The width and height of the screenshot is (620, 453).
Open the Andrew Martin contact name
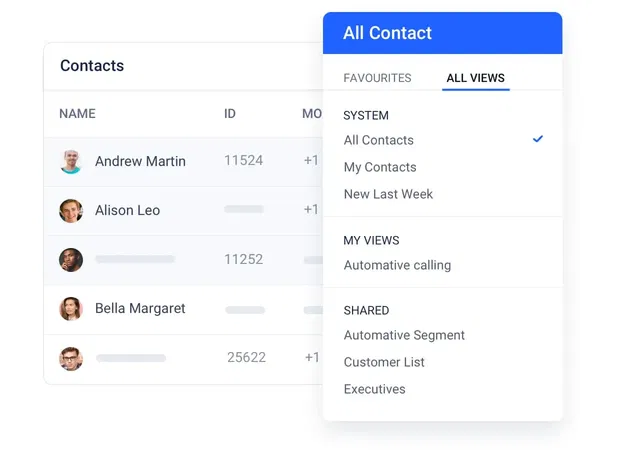[140, 161]
